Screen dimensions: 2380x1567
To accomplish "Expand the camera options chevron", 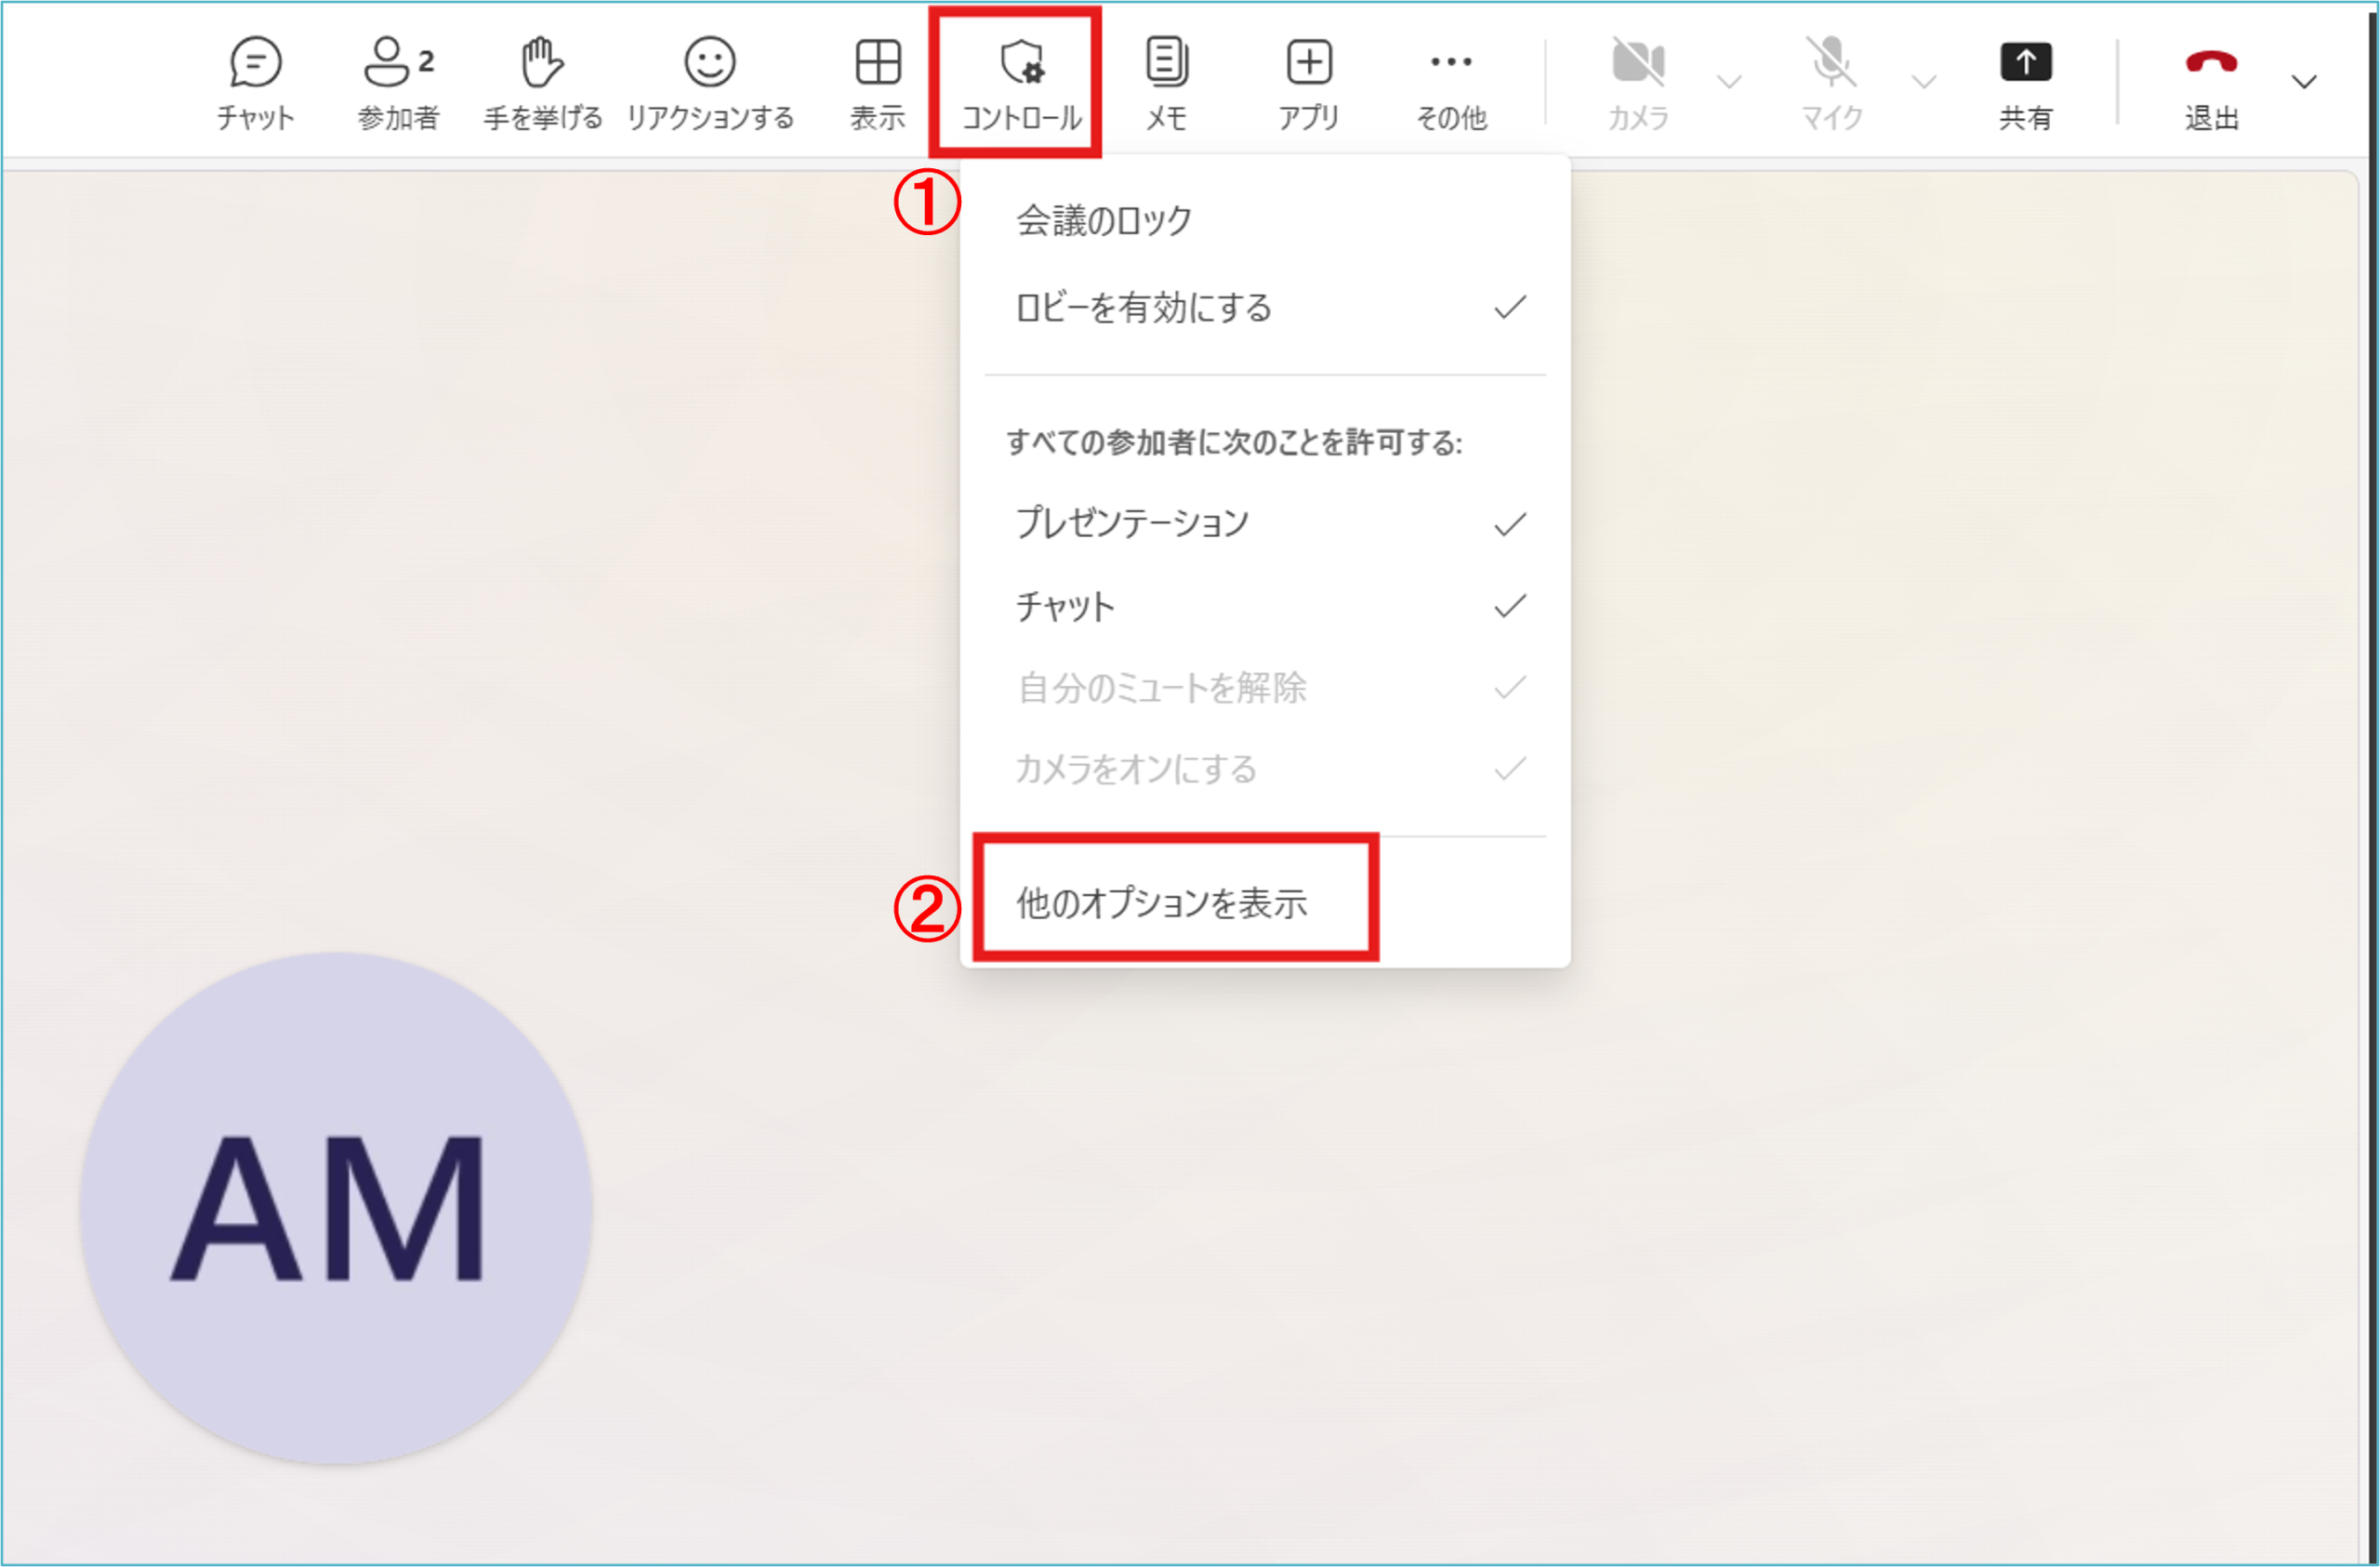I will pyautogui.click(x=1729, y=82).
